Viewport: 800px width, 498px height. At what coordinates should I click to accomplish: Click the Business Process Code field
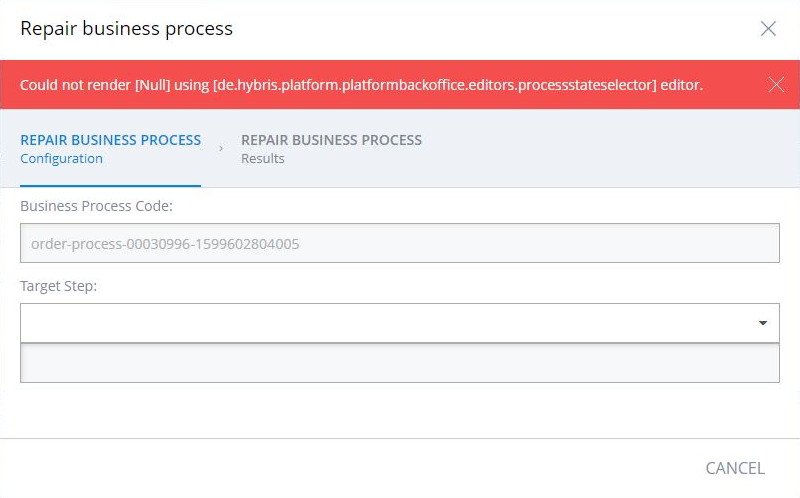point(400,243)
